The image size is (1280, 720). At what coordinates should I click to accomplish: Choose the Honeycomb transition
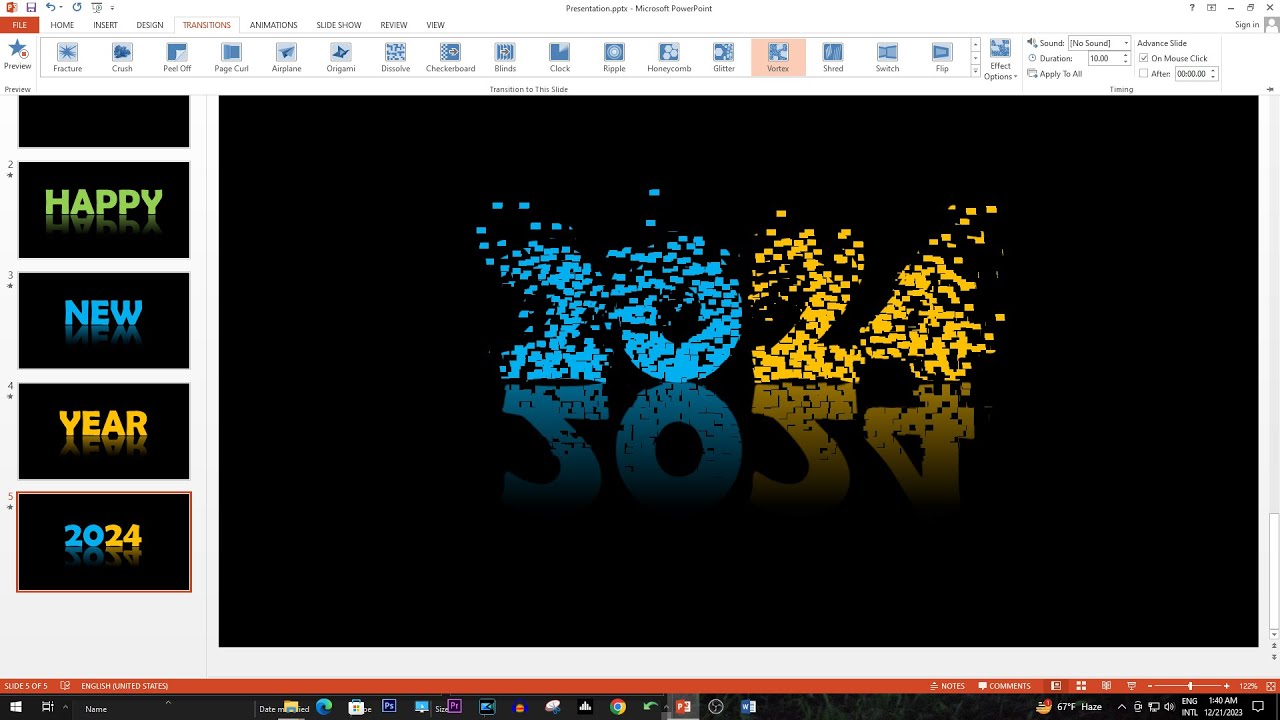(x=669, y=57)
